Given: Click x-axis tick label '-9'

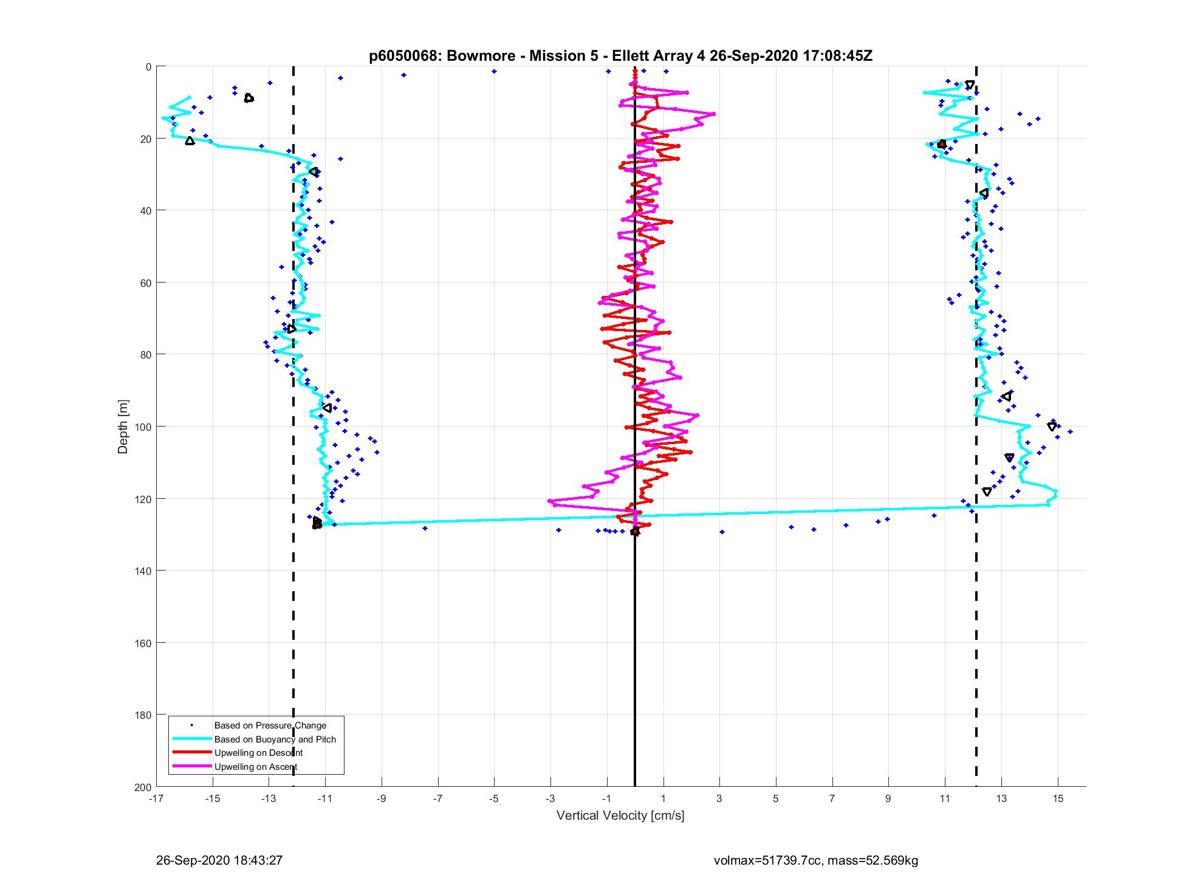Looking at the screenshot, I should point(381,799).
